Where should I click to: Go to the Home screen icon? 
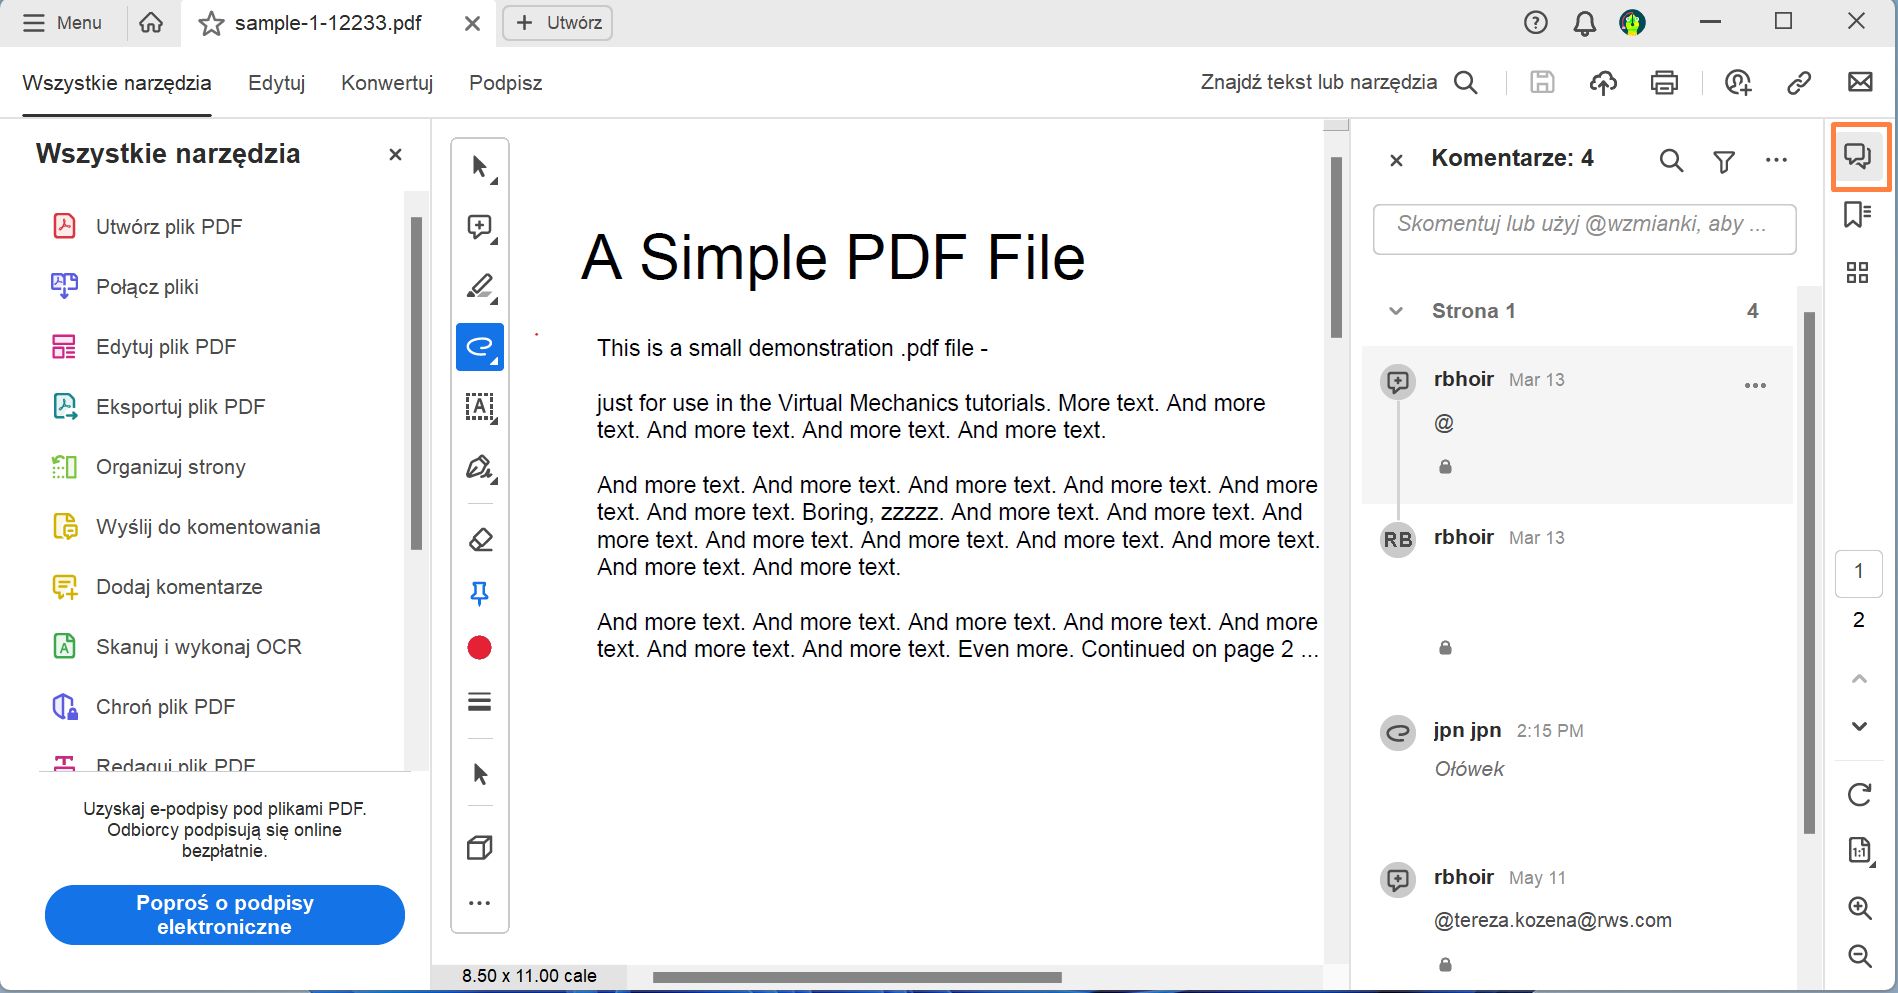coord(151,23)
